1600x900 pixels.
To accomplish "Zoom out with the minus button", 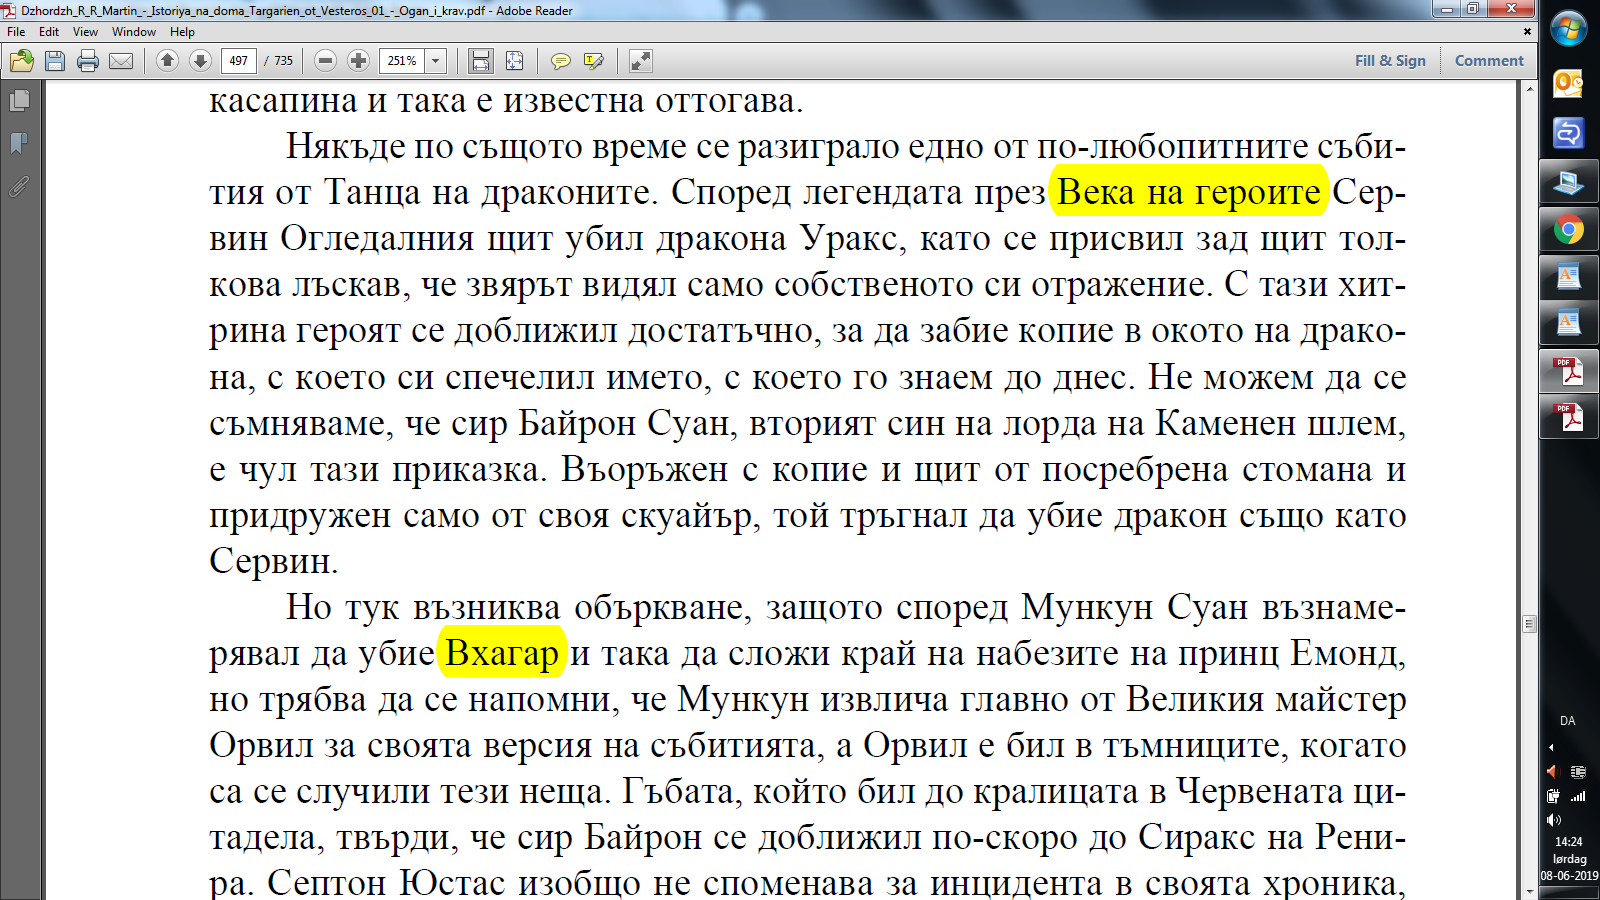I will 325,61.
